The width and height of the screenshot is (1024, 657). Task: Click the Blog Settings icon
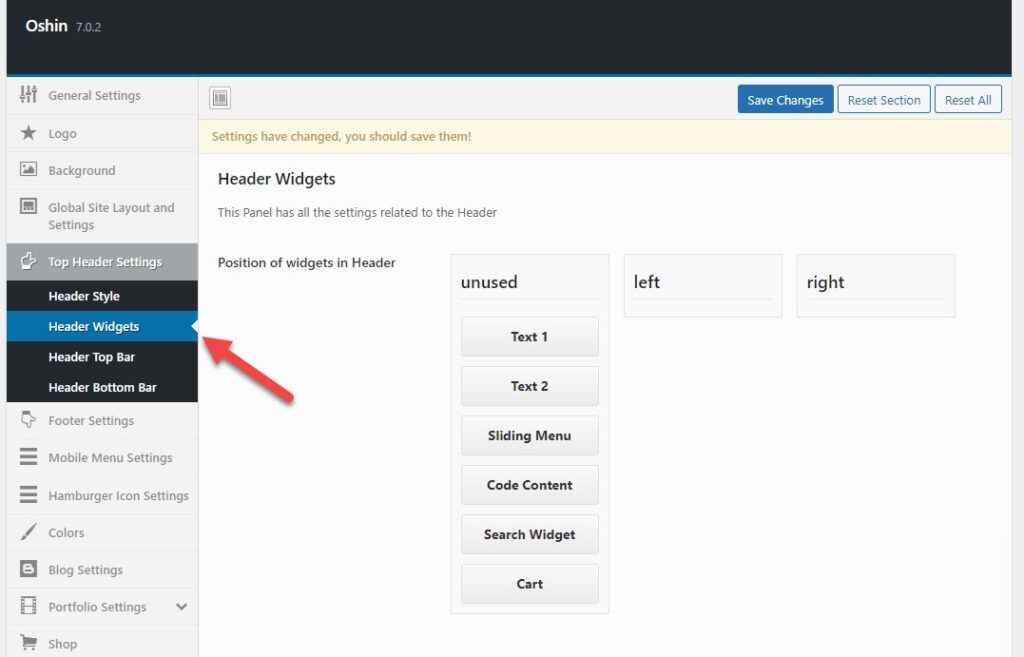[28, 569]
